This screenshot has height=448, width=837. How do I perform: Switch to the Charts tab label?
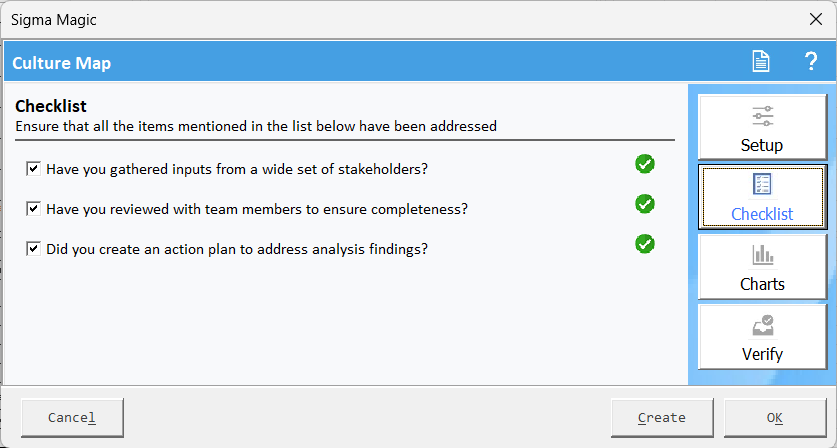(762, 284)
